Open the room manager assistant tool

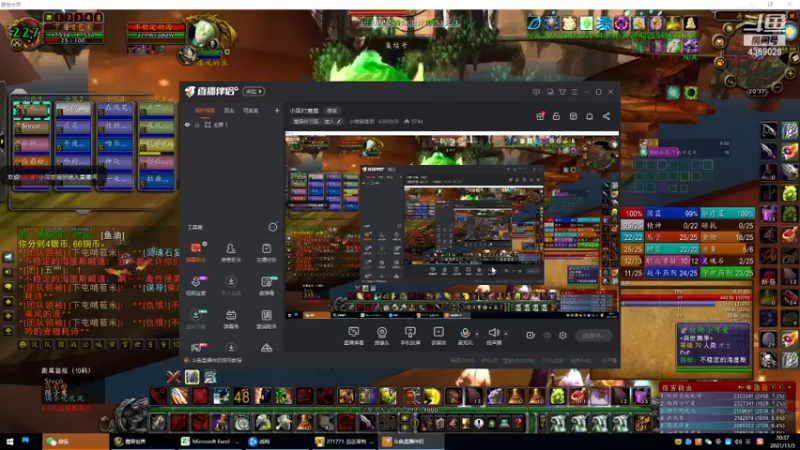231,252
